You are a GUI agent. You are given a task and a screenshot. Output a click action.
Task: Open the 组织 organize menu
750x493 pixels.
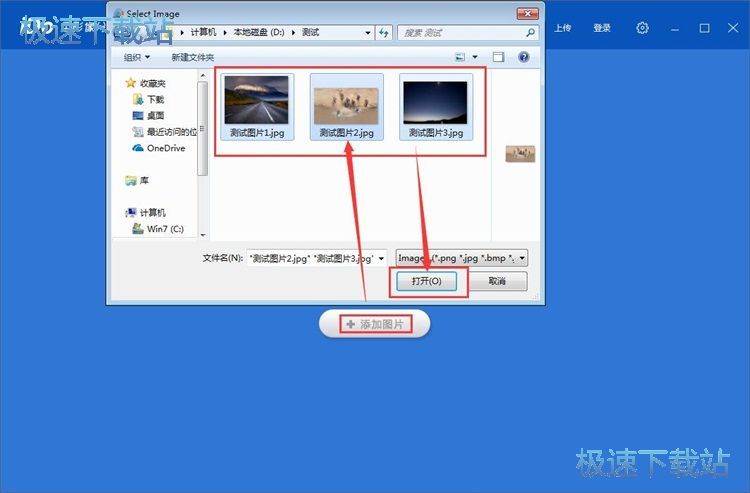(137, 57)
